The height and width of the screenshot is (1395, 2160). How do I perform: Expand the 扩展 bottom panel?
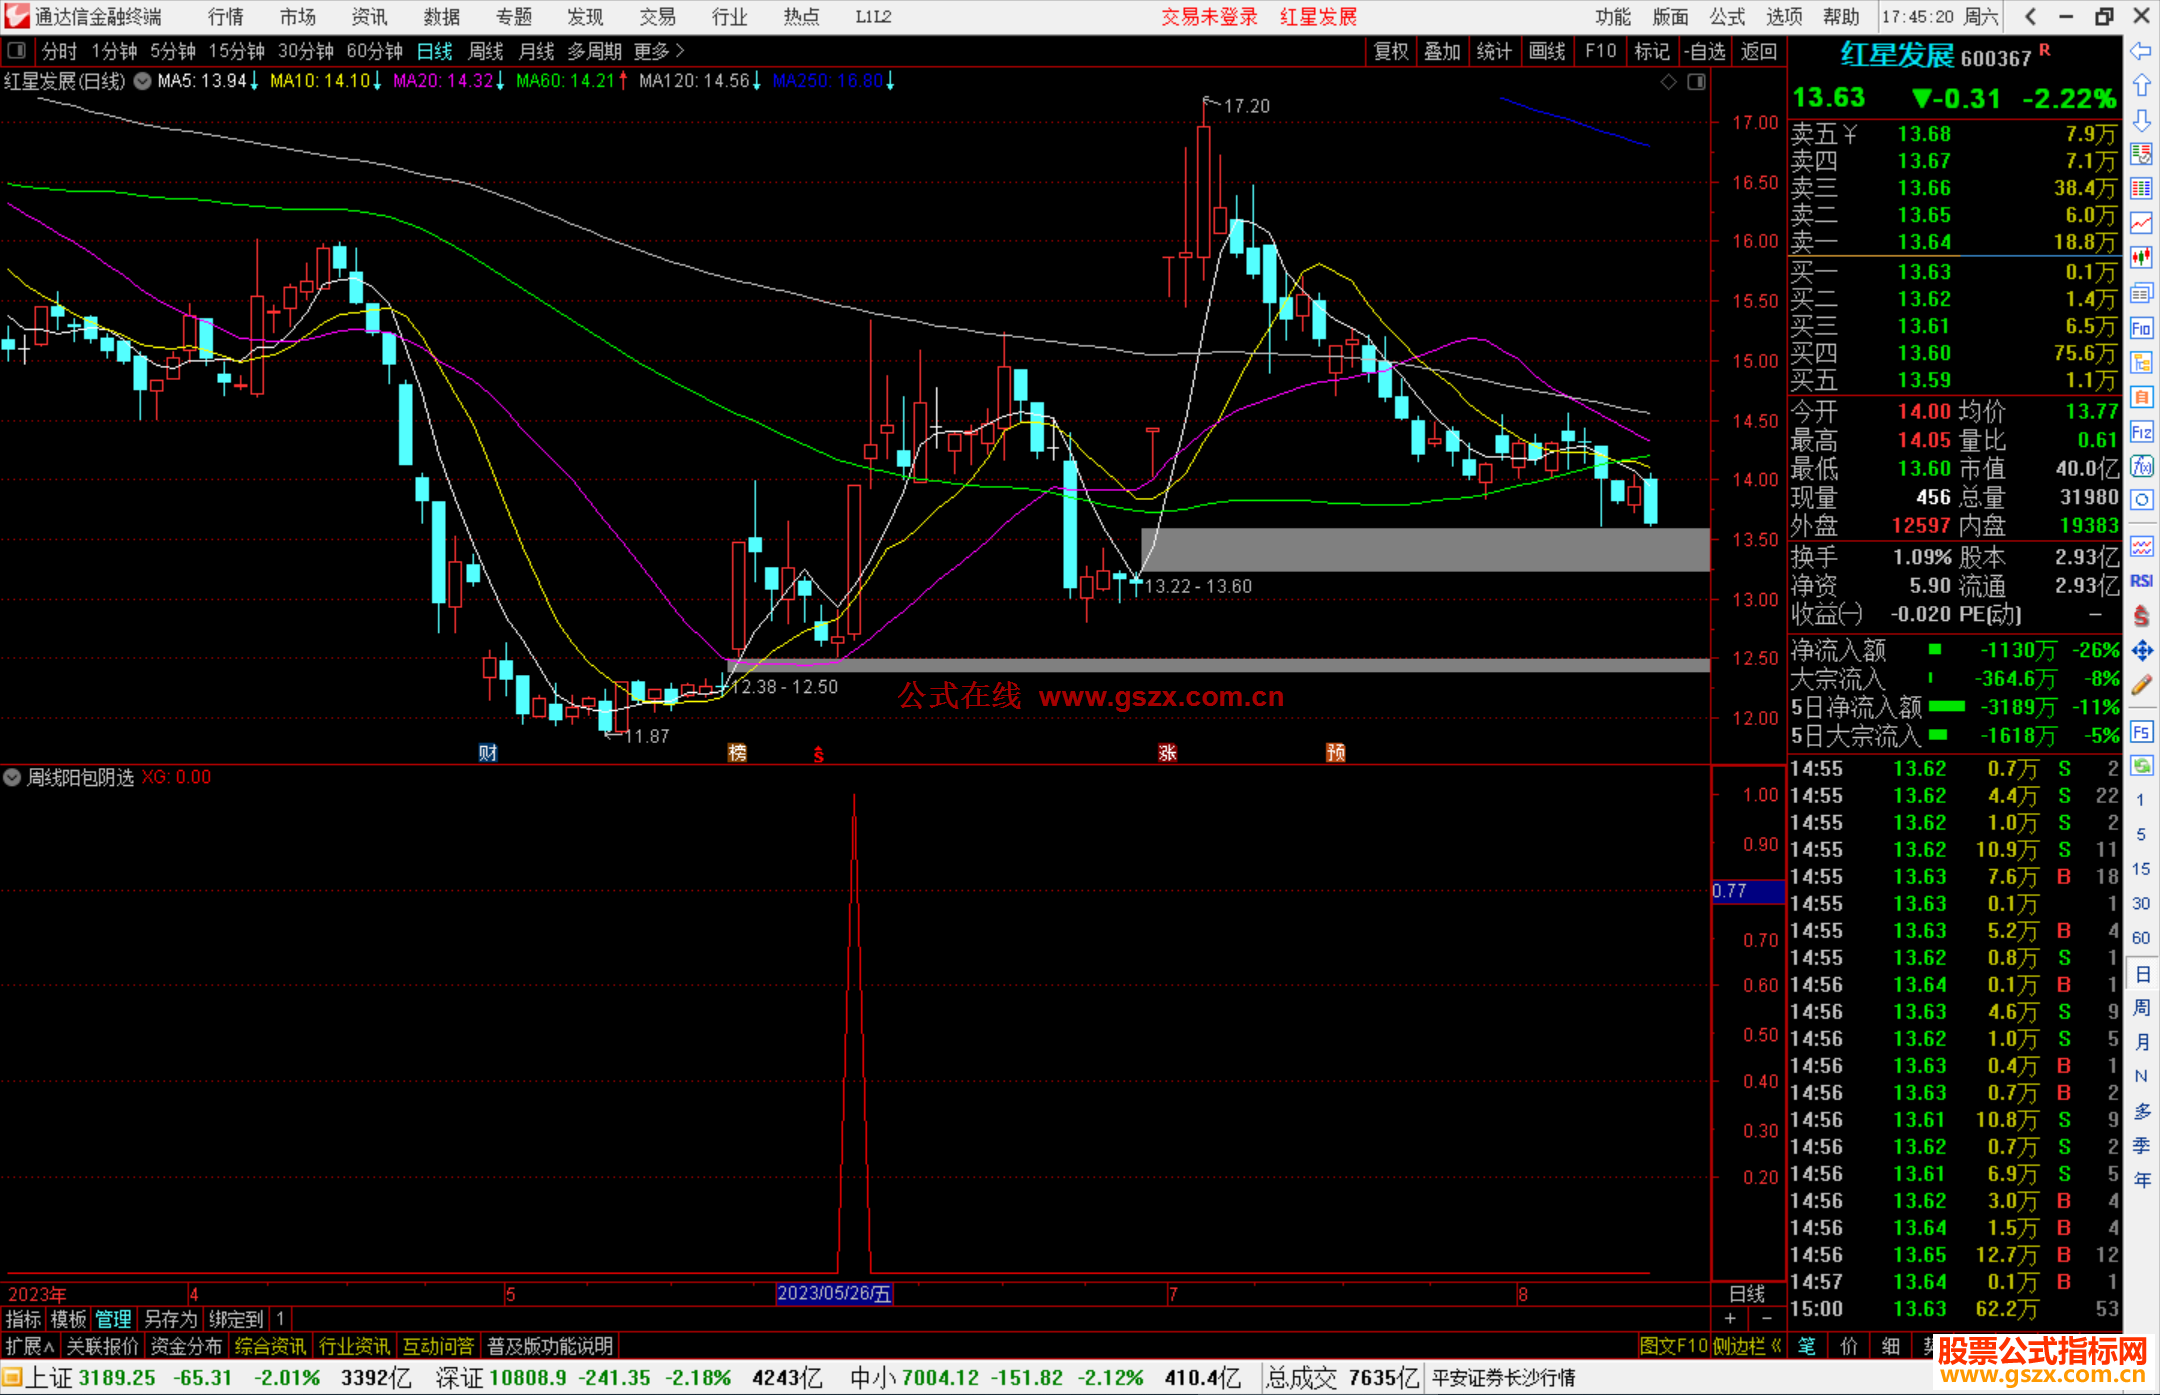30,1346
